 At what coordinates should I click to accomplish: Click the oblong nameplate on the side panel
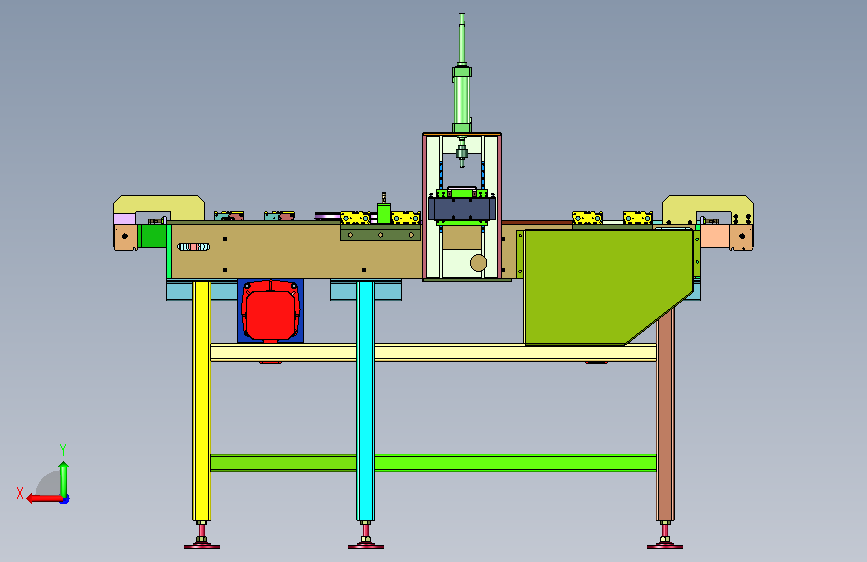click(x=194, y=247)
